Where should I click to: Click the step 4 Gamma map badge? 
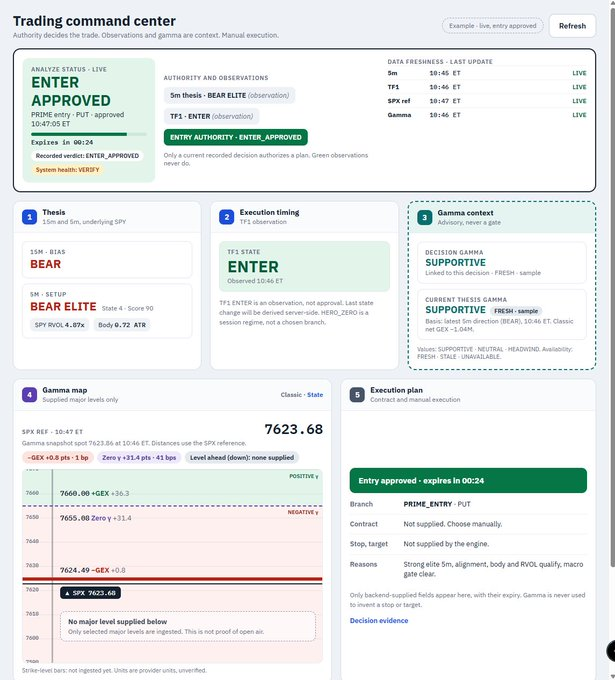coord(29,395)
